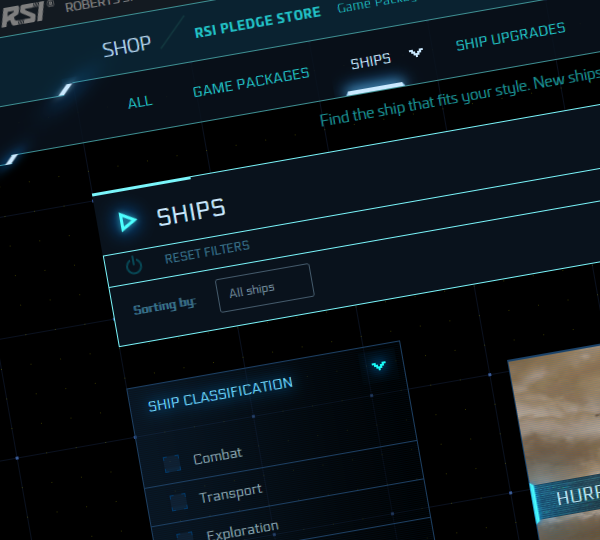
Task: Open the Hurricane ship thumbnail
Action: (x=554, y=443)
